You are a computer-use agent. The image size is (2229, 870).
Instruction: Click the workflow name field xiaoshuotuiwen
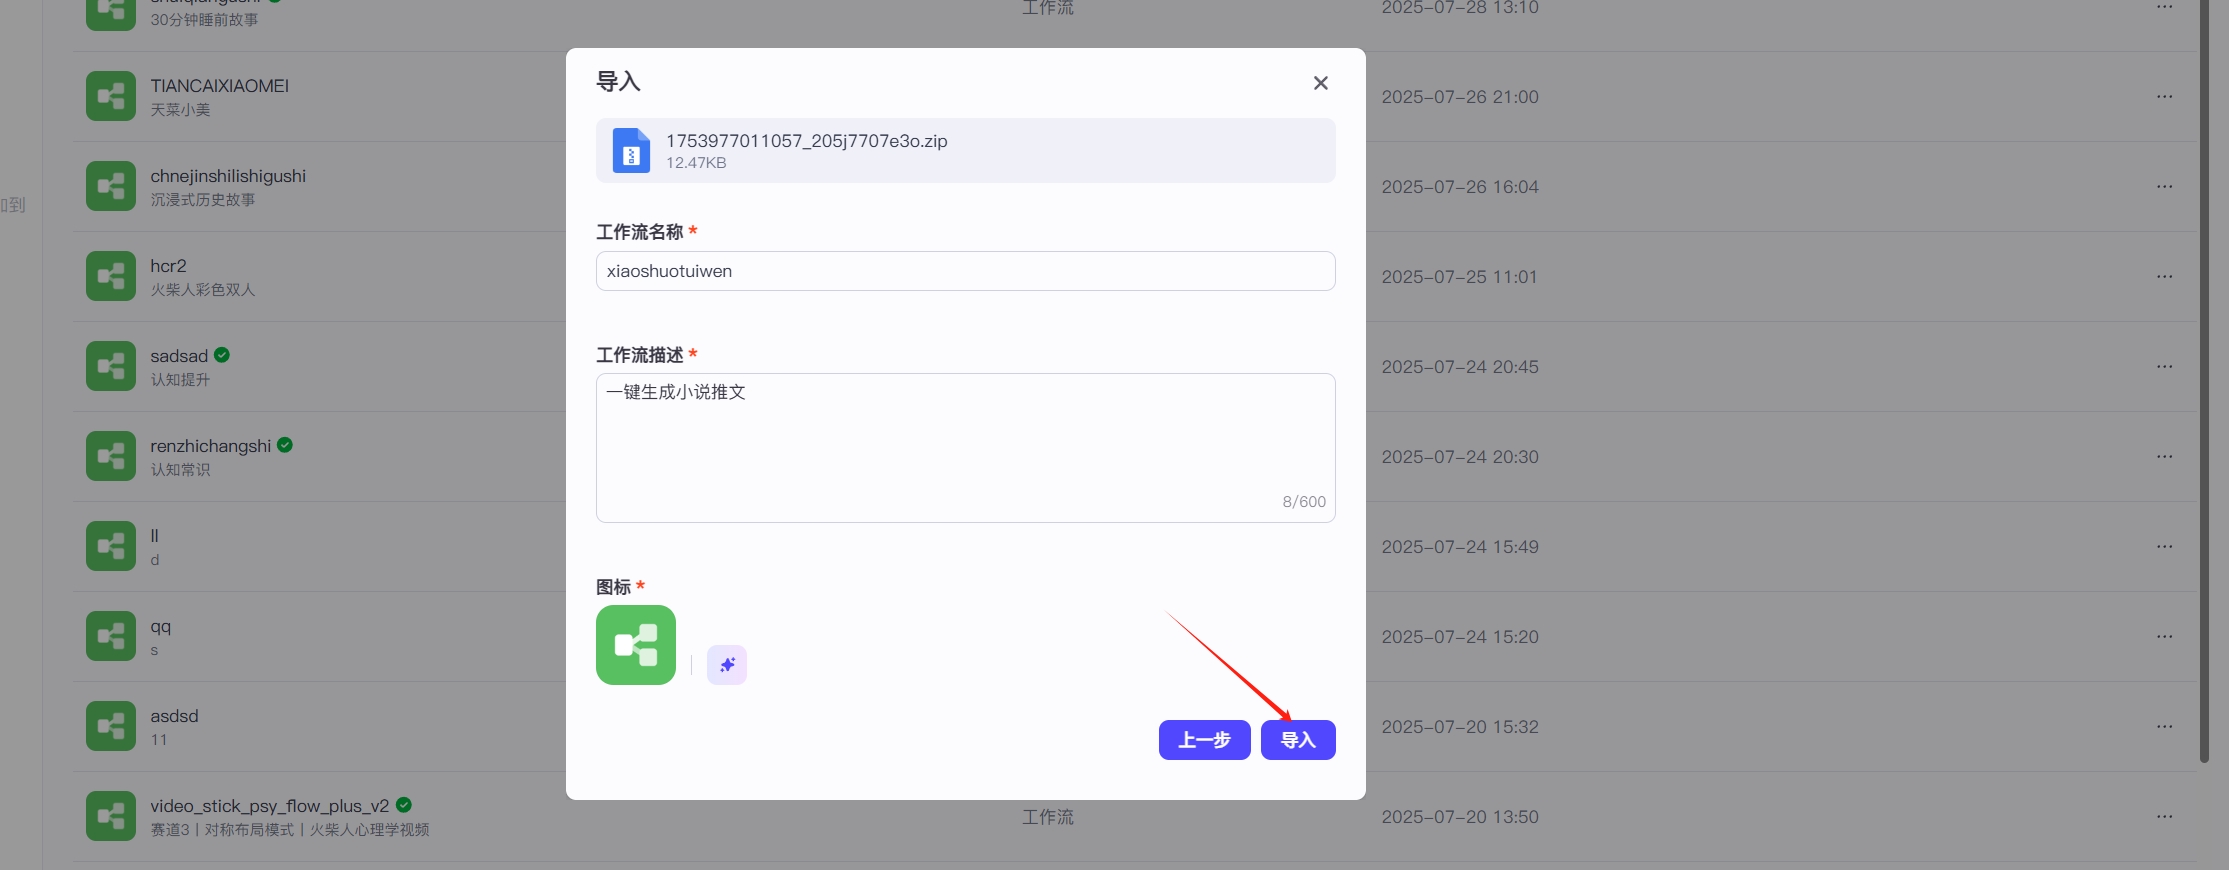965,271
